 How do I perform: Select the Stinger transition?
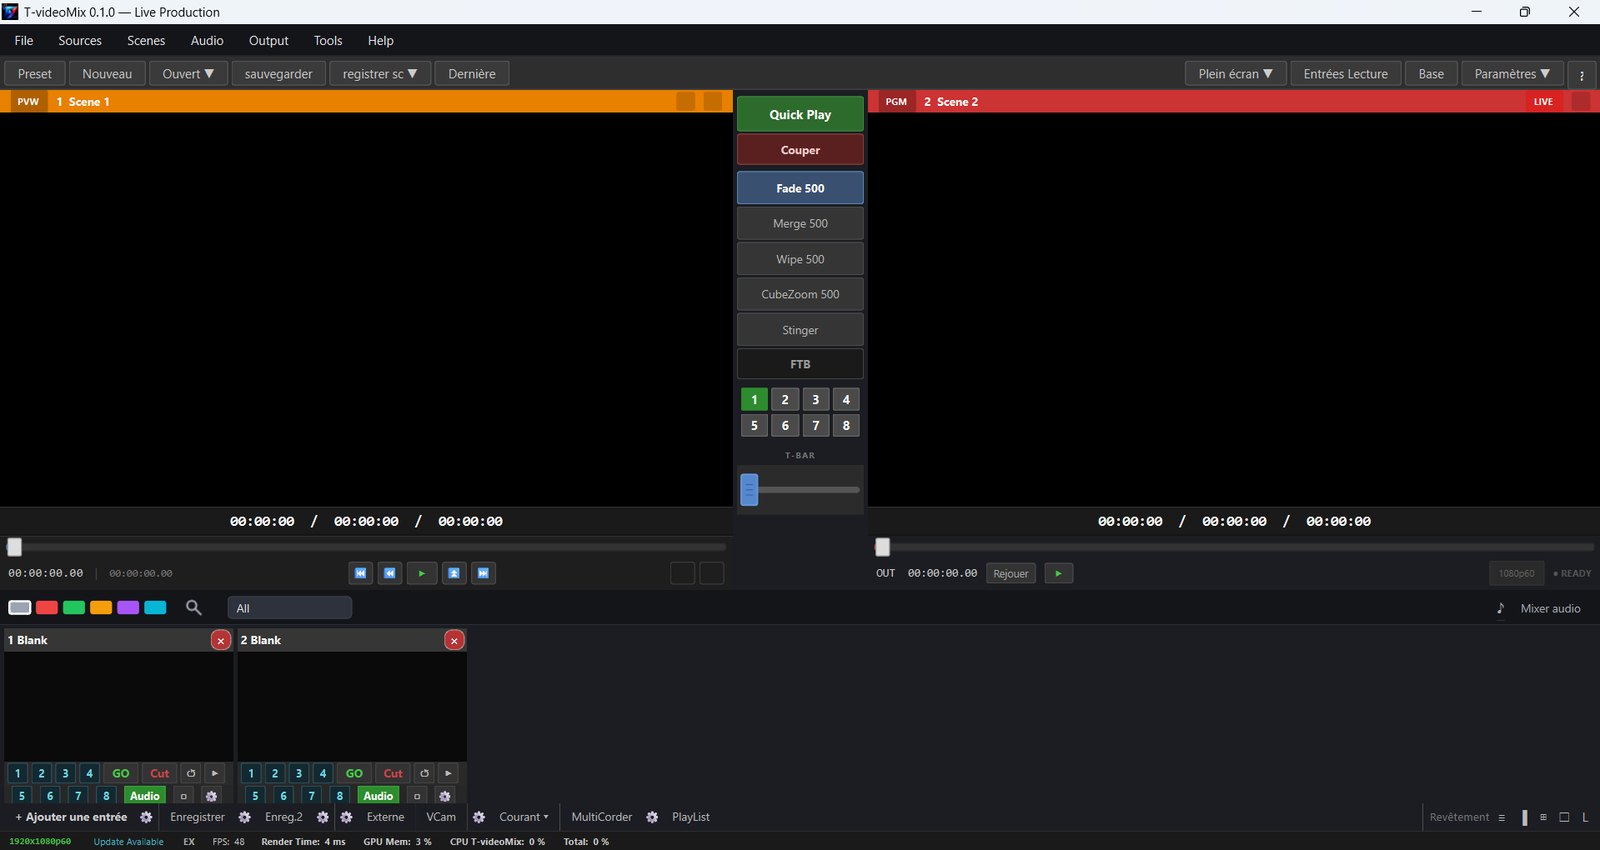click(x=800, y=330)
